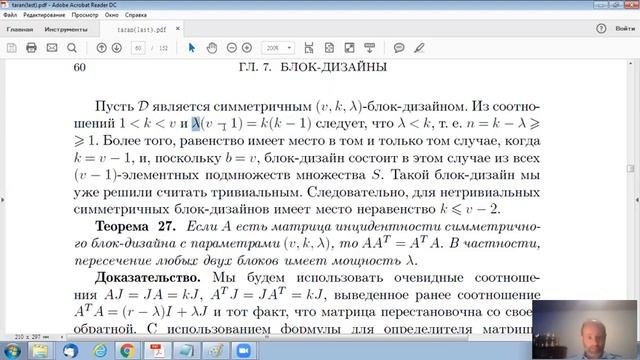Switch to Adobe Reader taskbar button
Viewport: 640px width, 360px height.
click(x=157, y=351)
